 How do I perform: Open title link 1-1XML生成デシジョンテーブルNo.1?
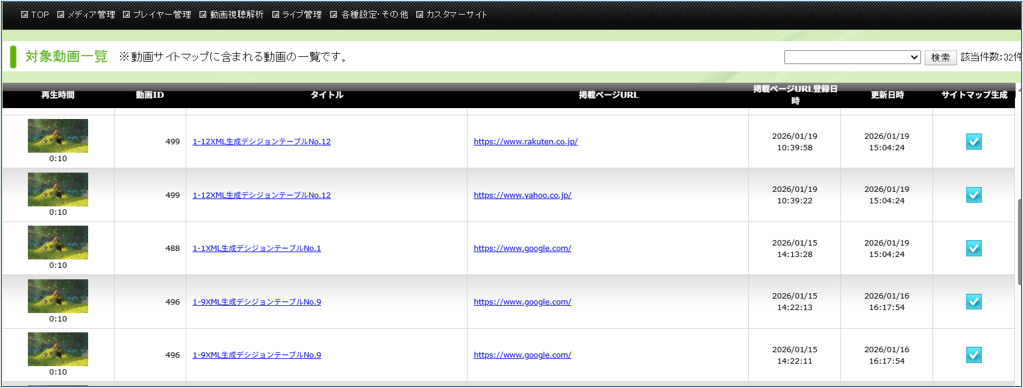pos(257,248)
